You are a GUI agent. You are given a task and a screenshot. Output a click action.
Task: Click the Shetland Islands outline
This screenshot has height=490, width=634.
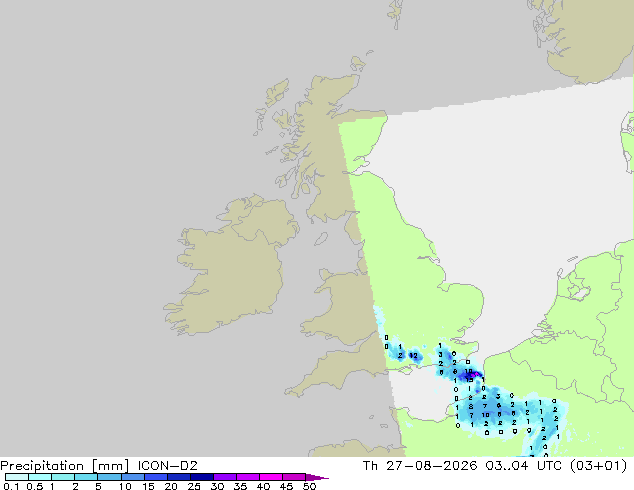(x=396, y=13)
